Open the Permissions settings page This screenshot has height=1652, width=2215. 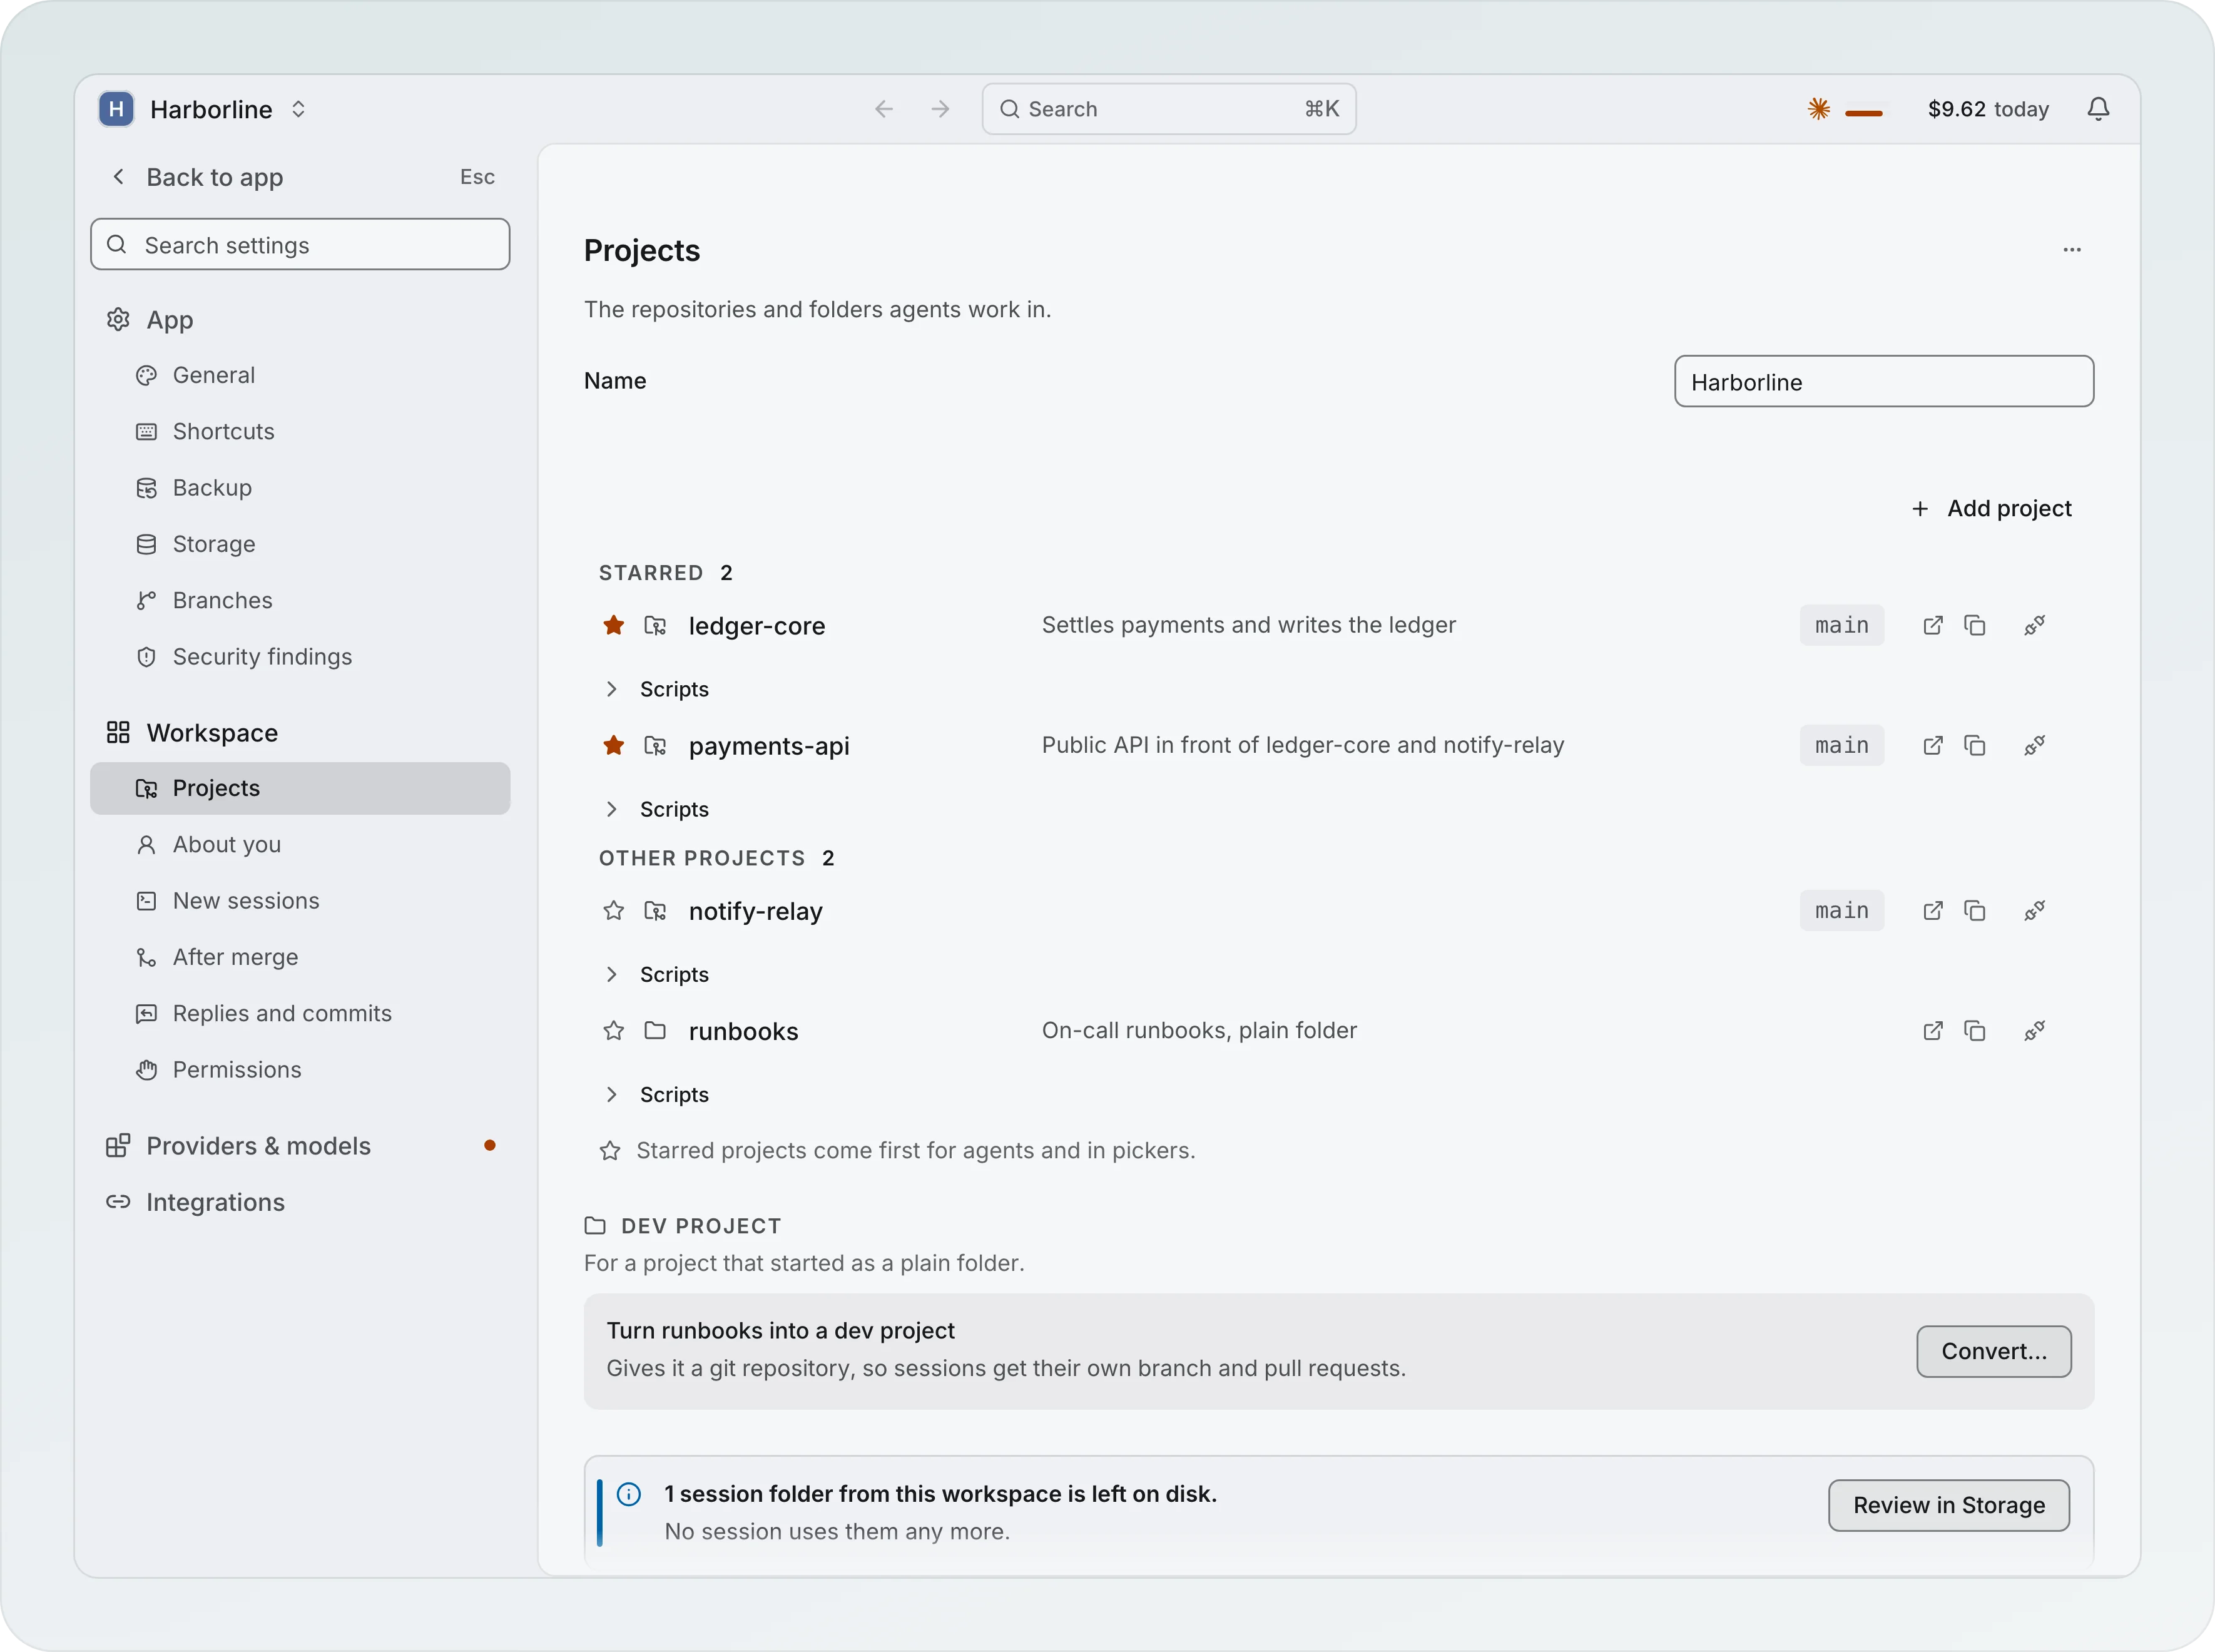pyautogui.click(x=300, y=1070)
